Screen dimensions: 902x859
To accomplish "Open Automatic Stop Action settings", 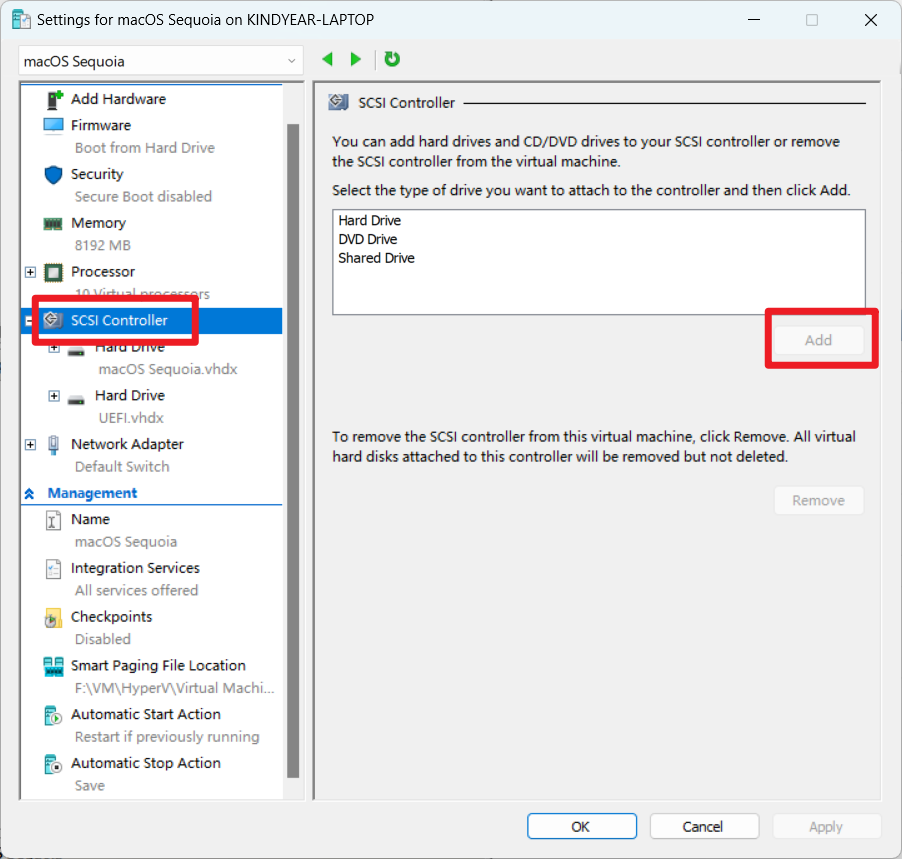I will (x=146, y=763).
